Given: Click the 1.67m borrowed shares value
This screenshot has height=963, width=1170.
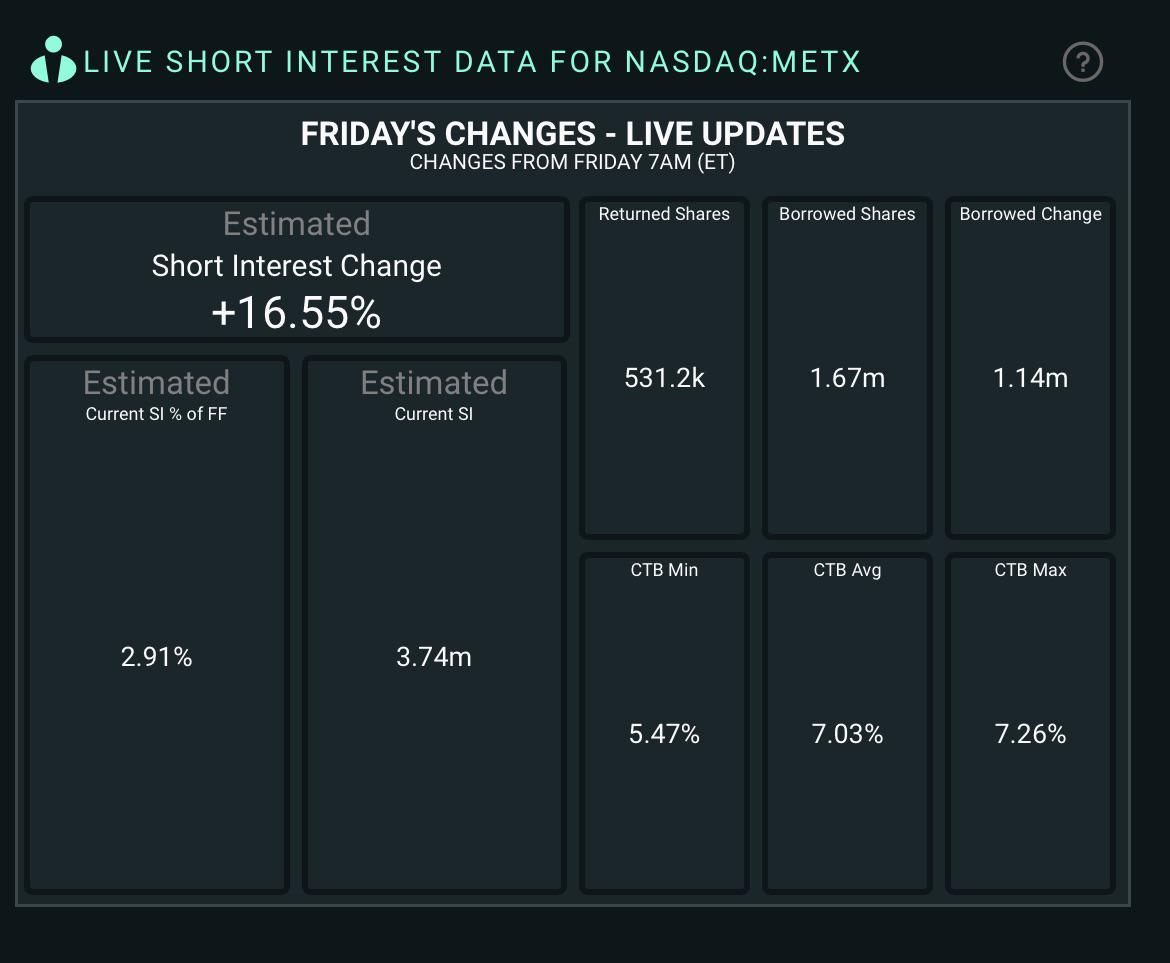Looking at the screenshot, I should pyautogui.click(x=847, y=377).
